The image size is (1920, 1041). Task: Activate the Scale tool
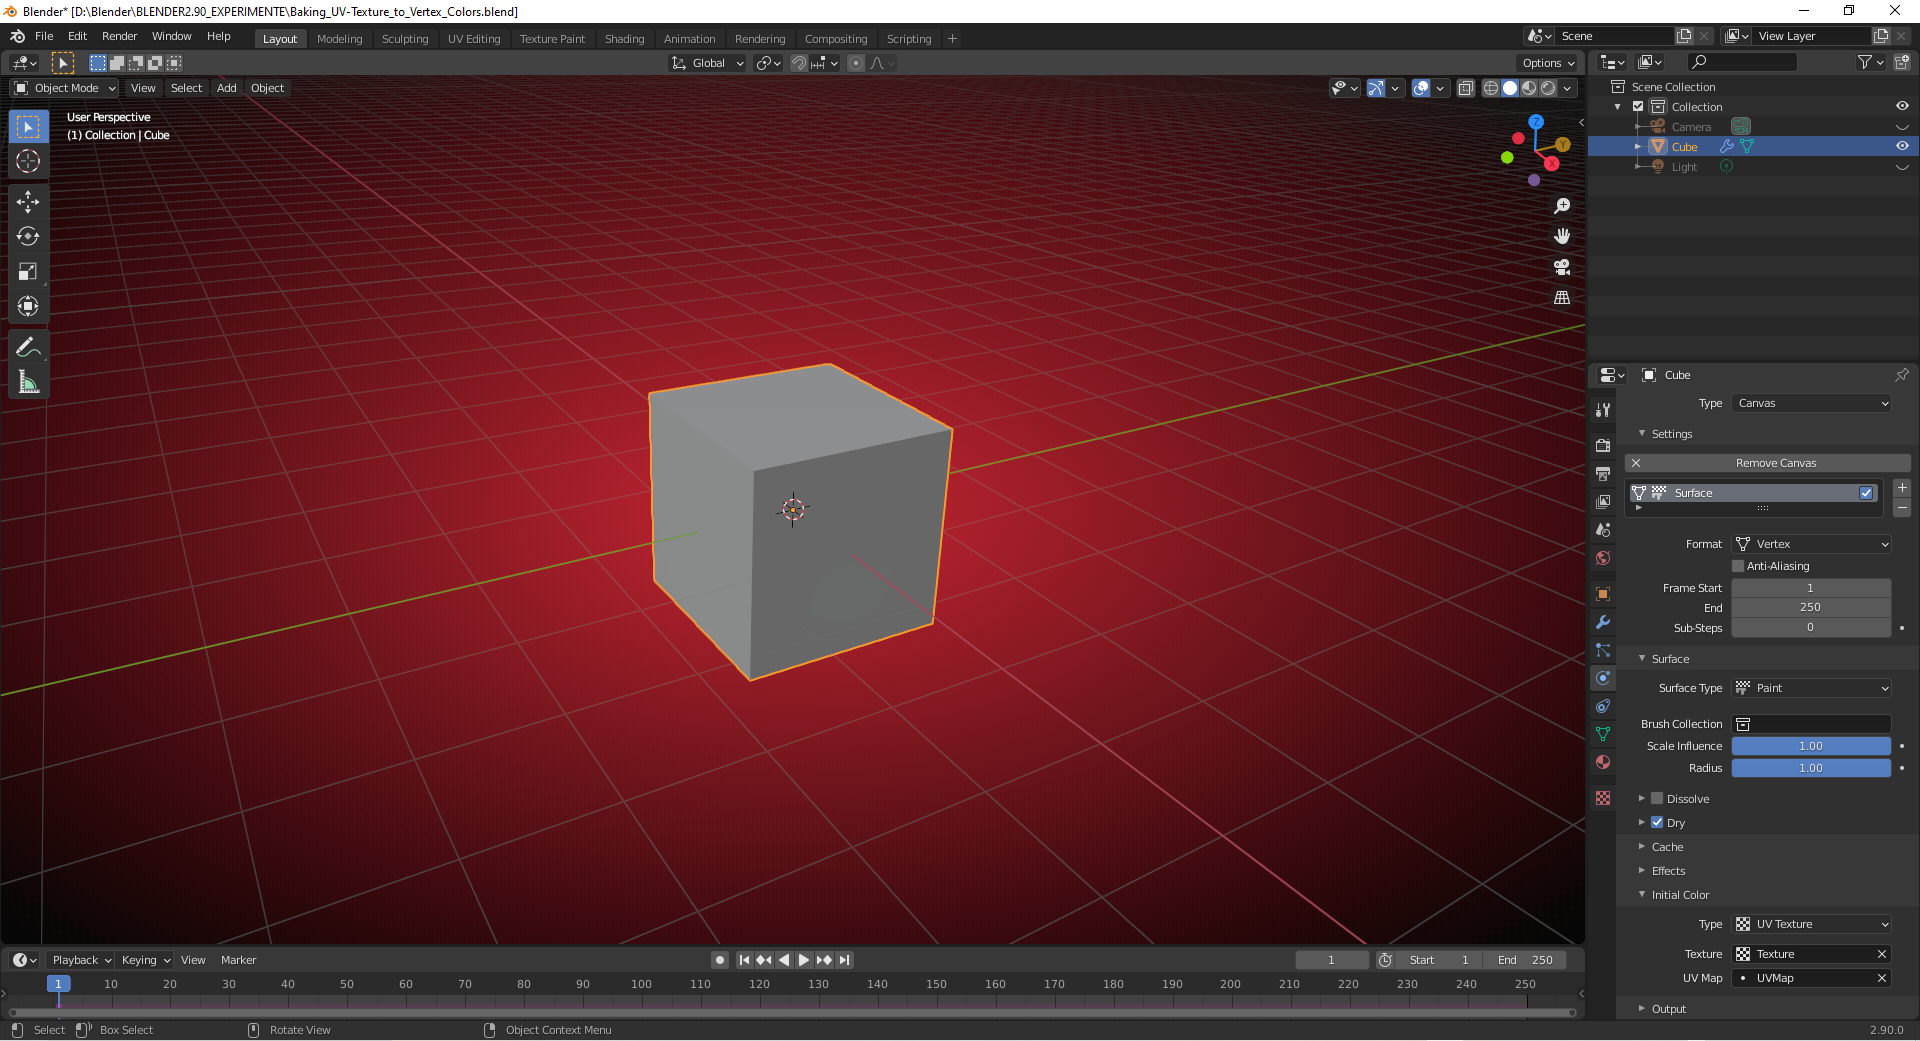28,272
